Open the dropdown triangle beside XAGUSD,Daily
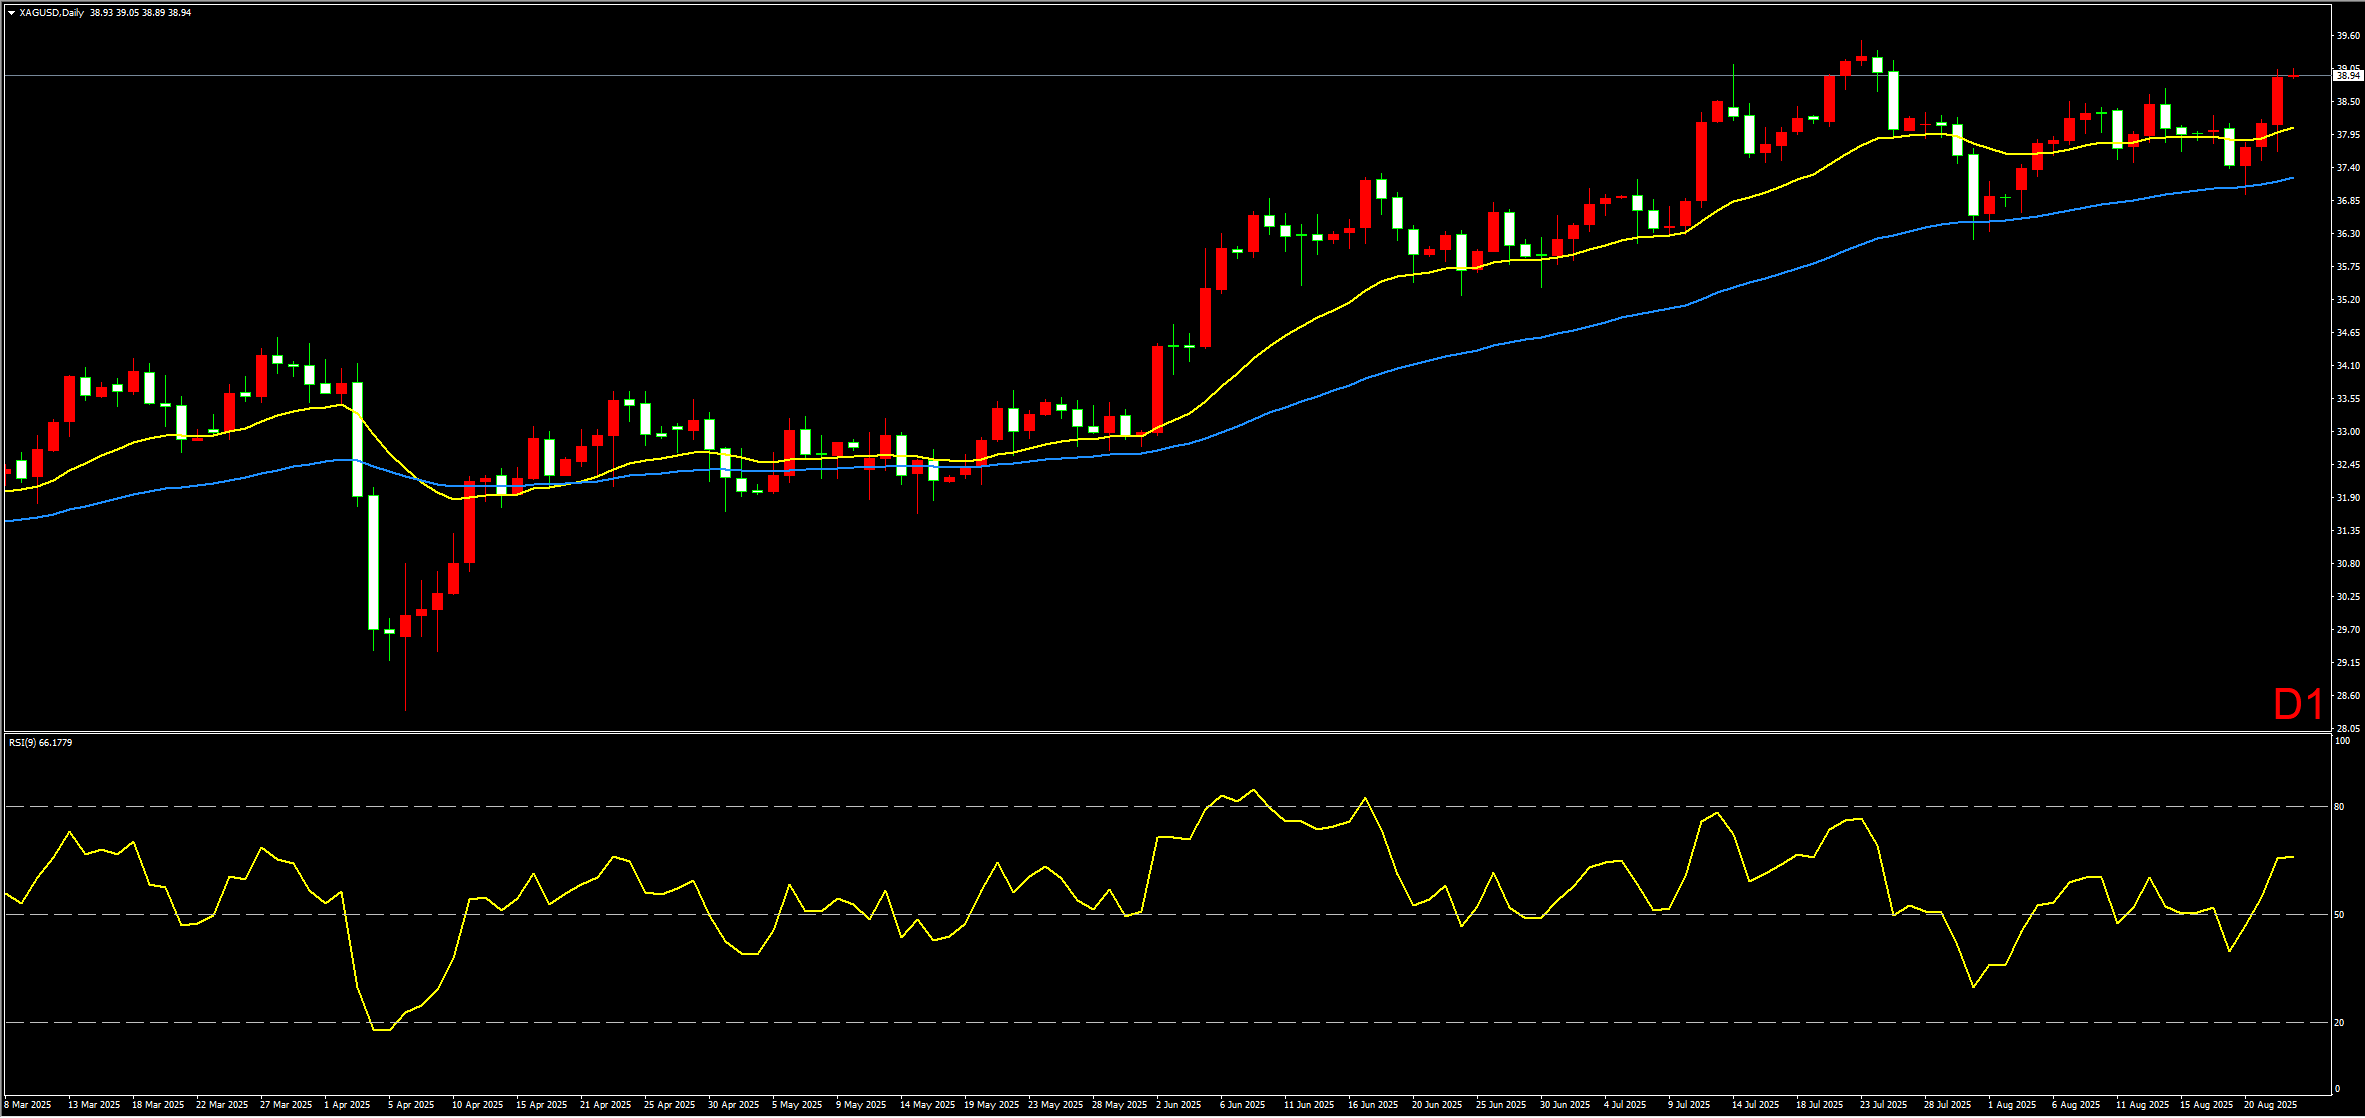 pyautogui.click(x=11, y=13)
